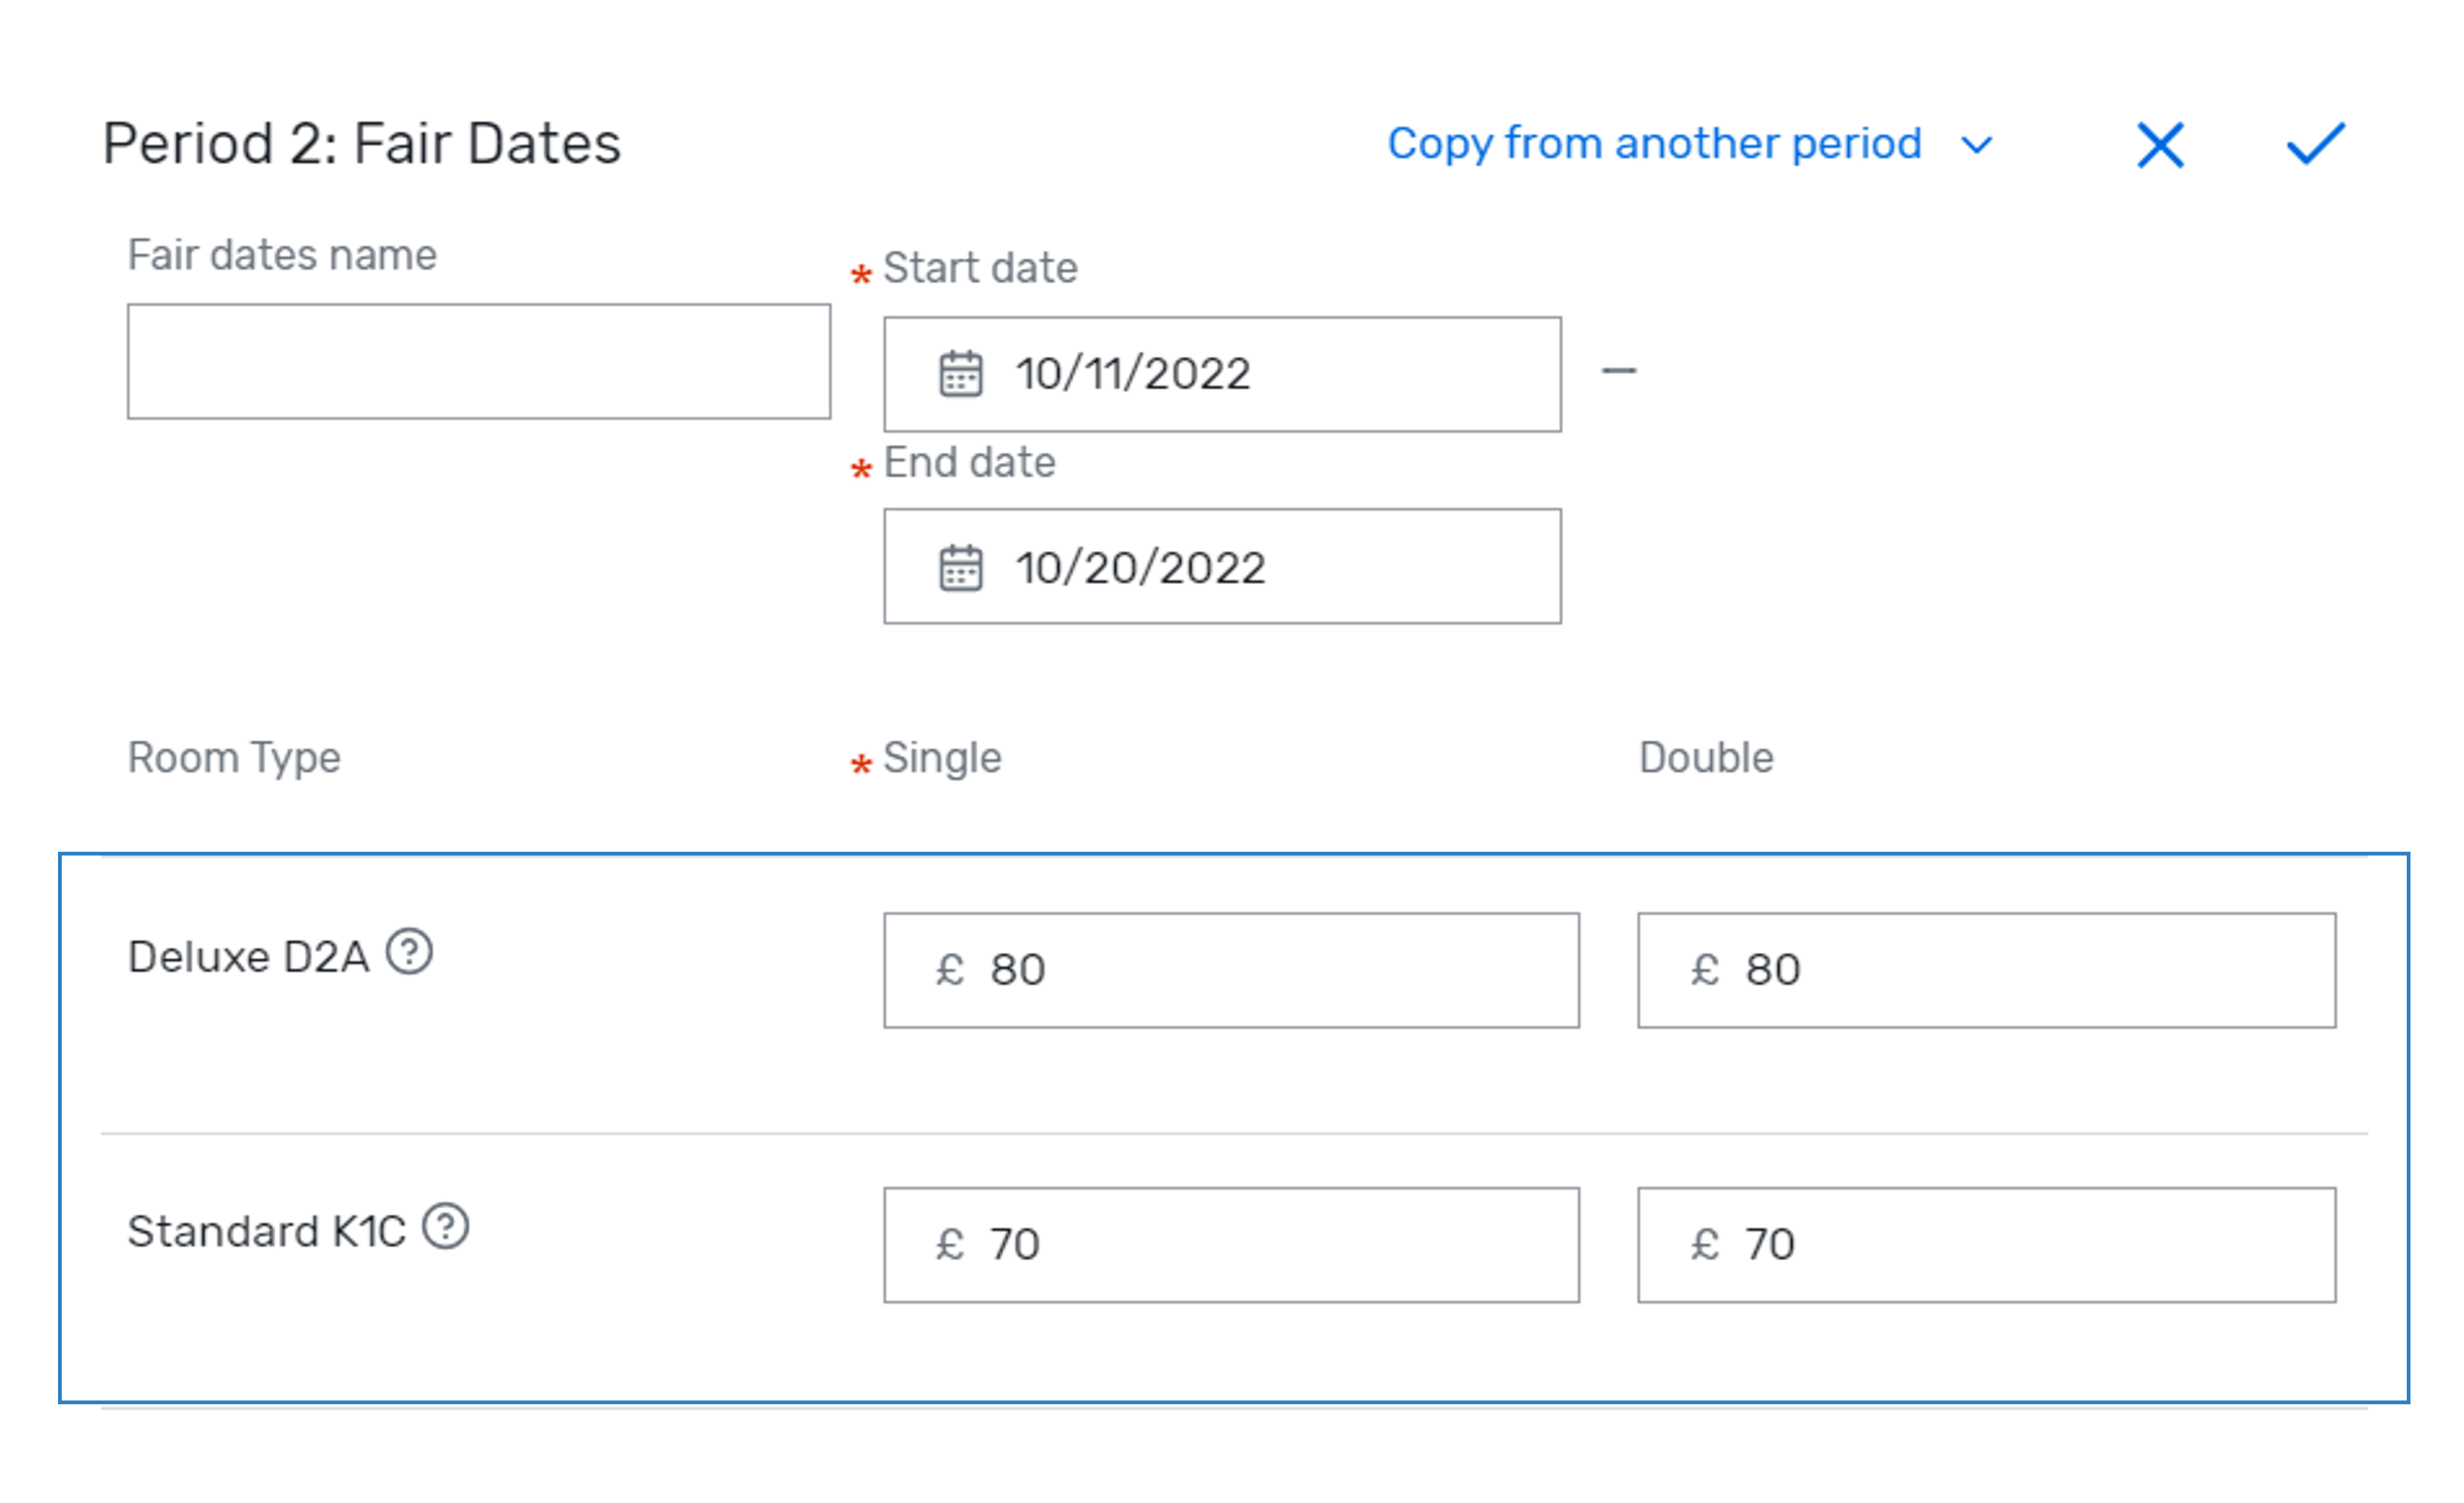Cancel editing with the X icon
This screenshot has width=2464, height=1503.
point(2160,145)
